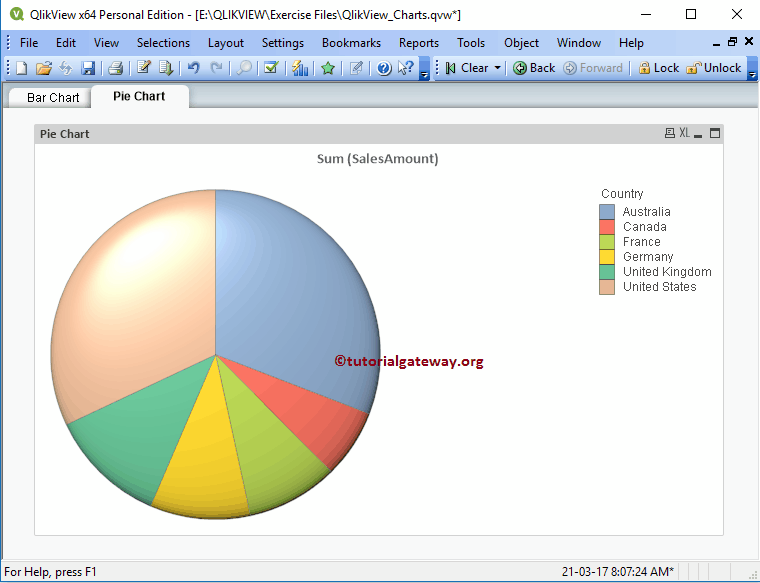Open the Edit menu

coord(66,43)
